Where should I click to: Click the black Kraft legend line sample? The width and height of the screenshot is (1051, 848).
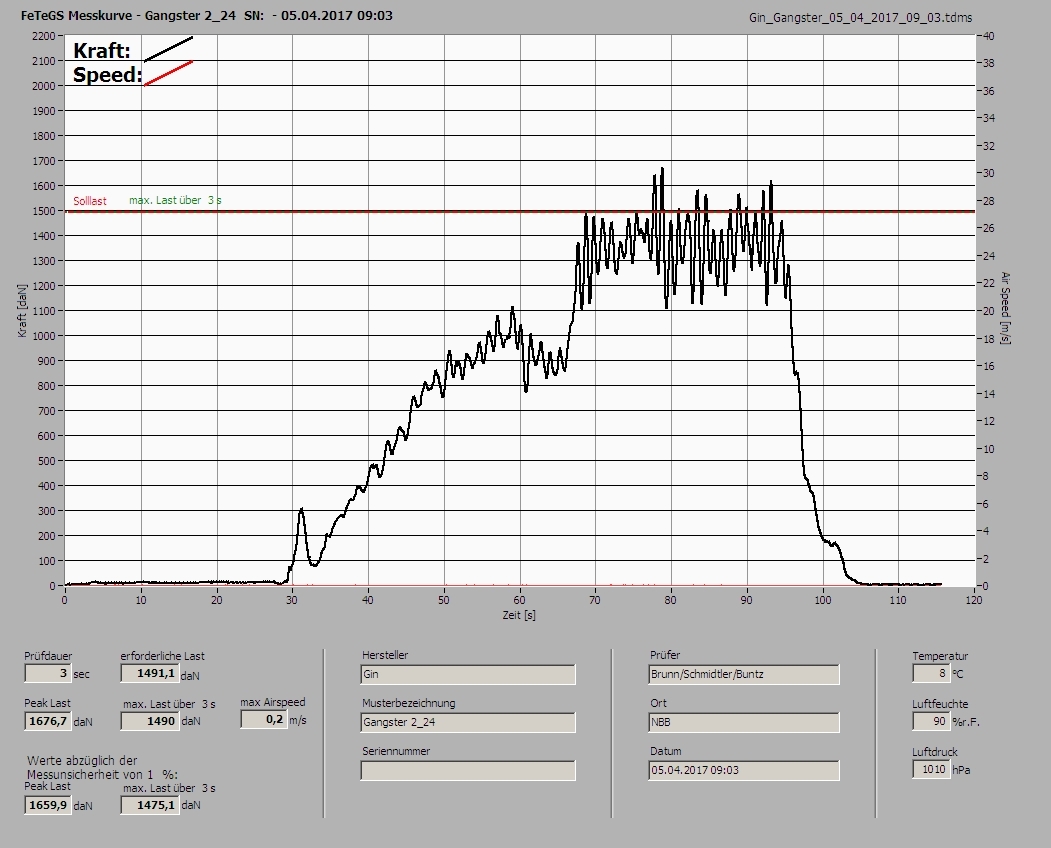(x=168, y=49)
